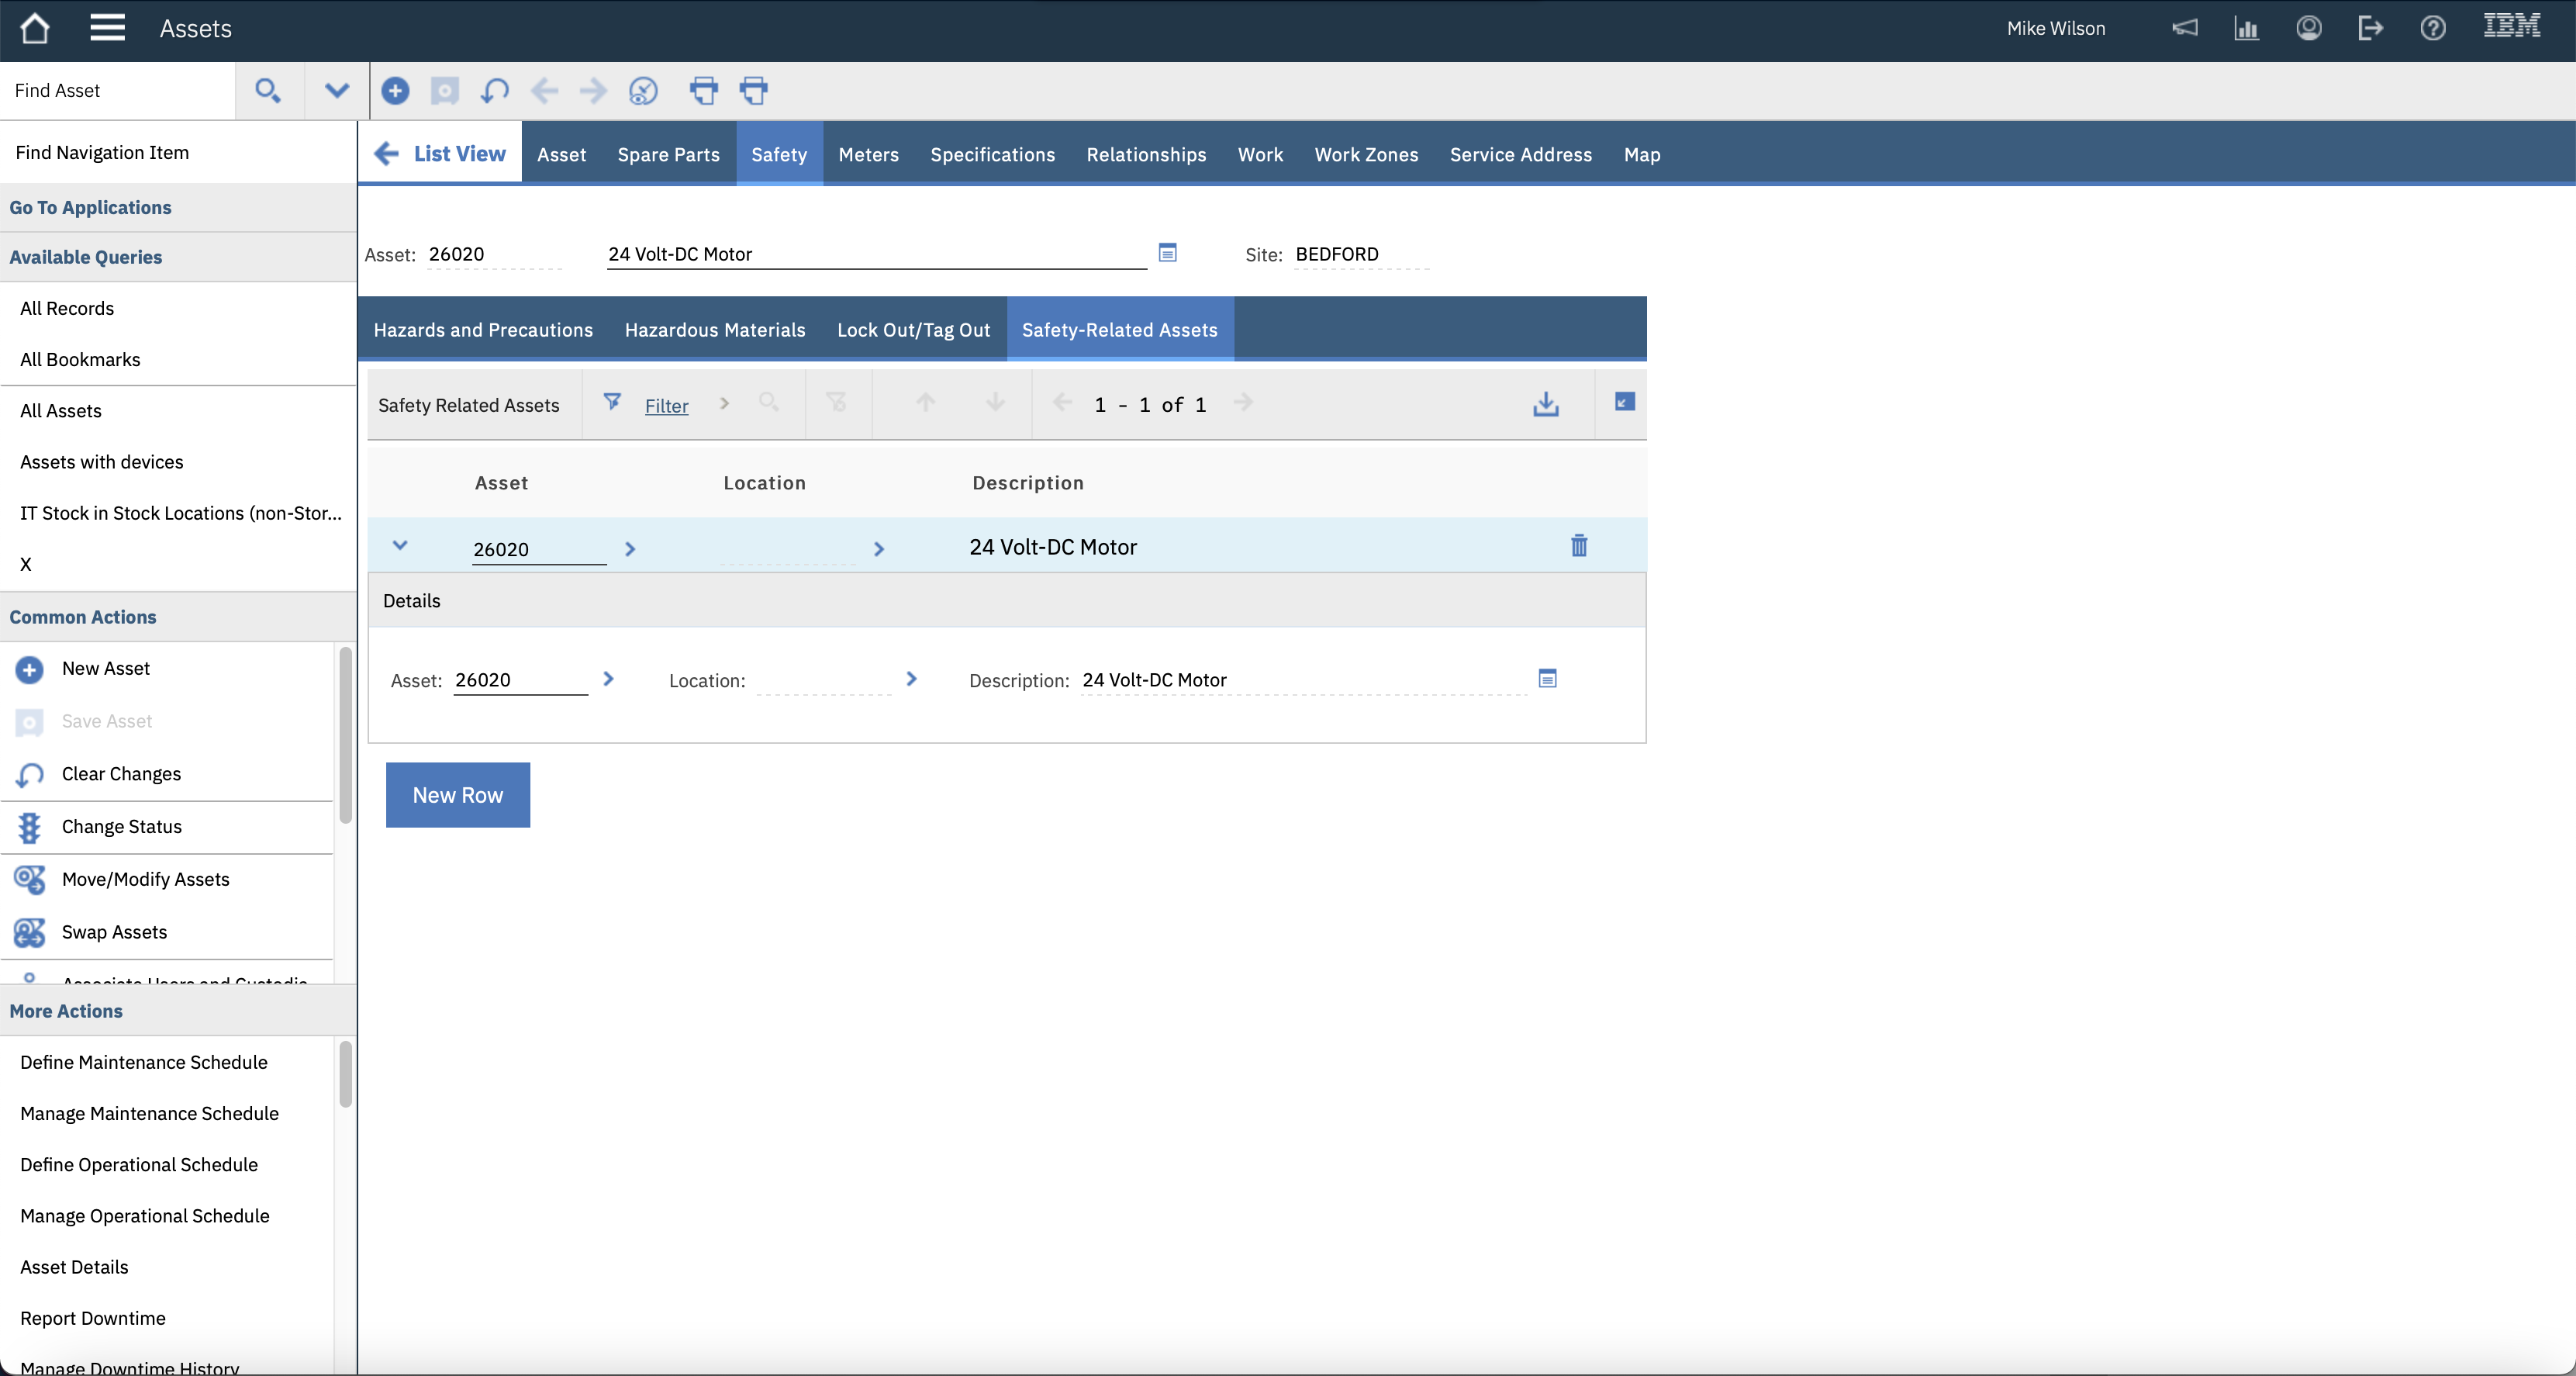Click the New Row button
Viewport: 2576px width, 1376px height.
pos(457,795)
